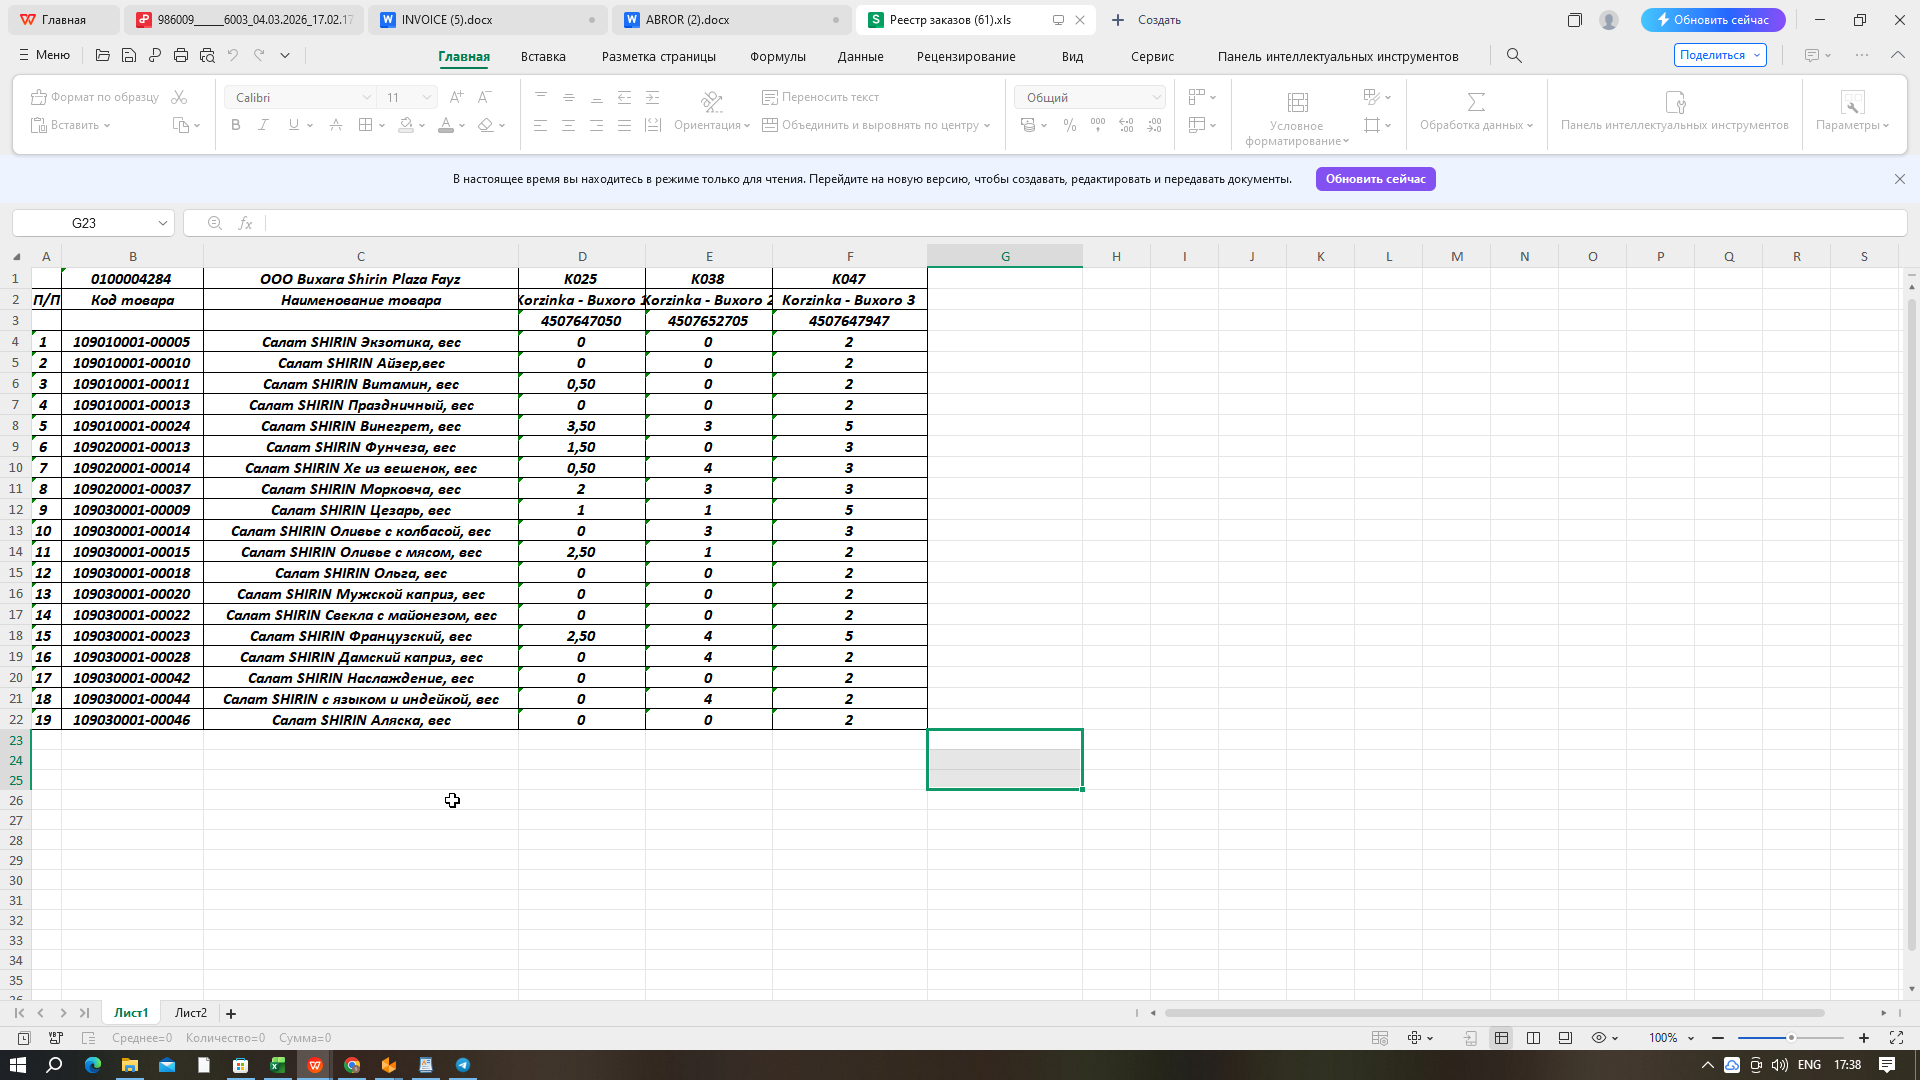This screenshot has height=1080, width=1920.
Task: Expand the Name Box dropdown showing G23
Action: [x=162, y=223]
